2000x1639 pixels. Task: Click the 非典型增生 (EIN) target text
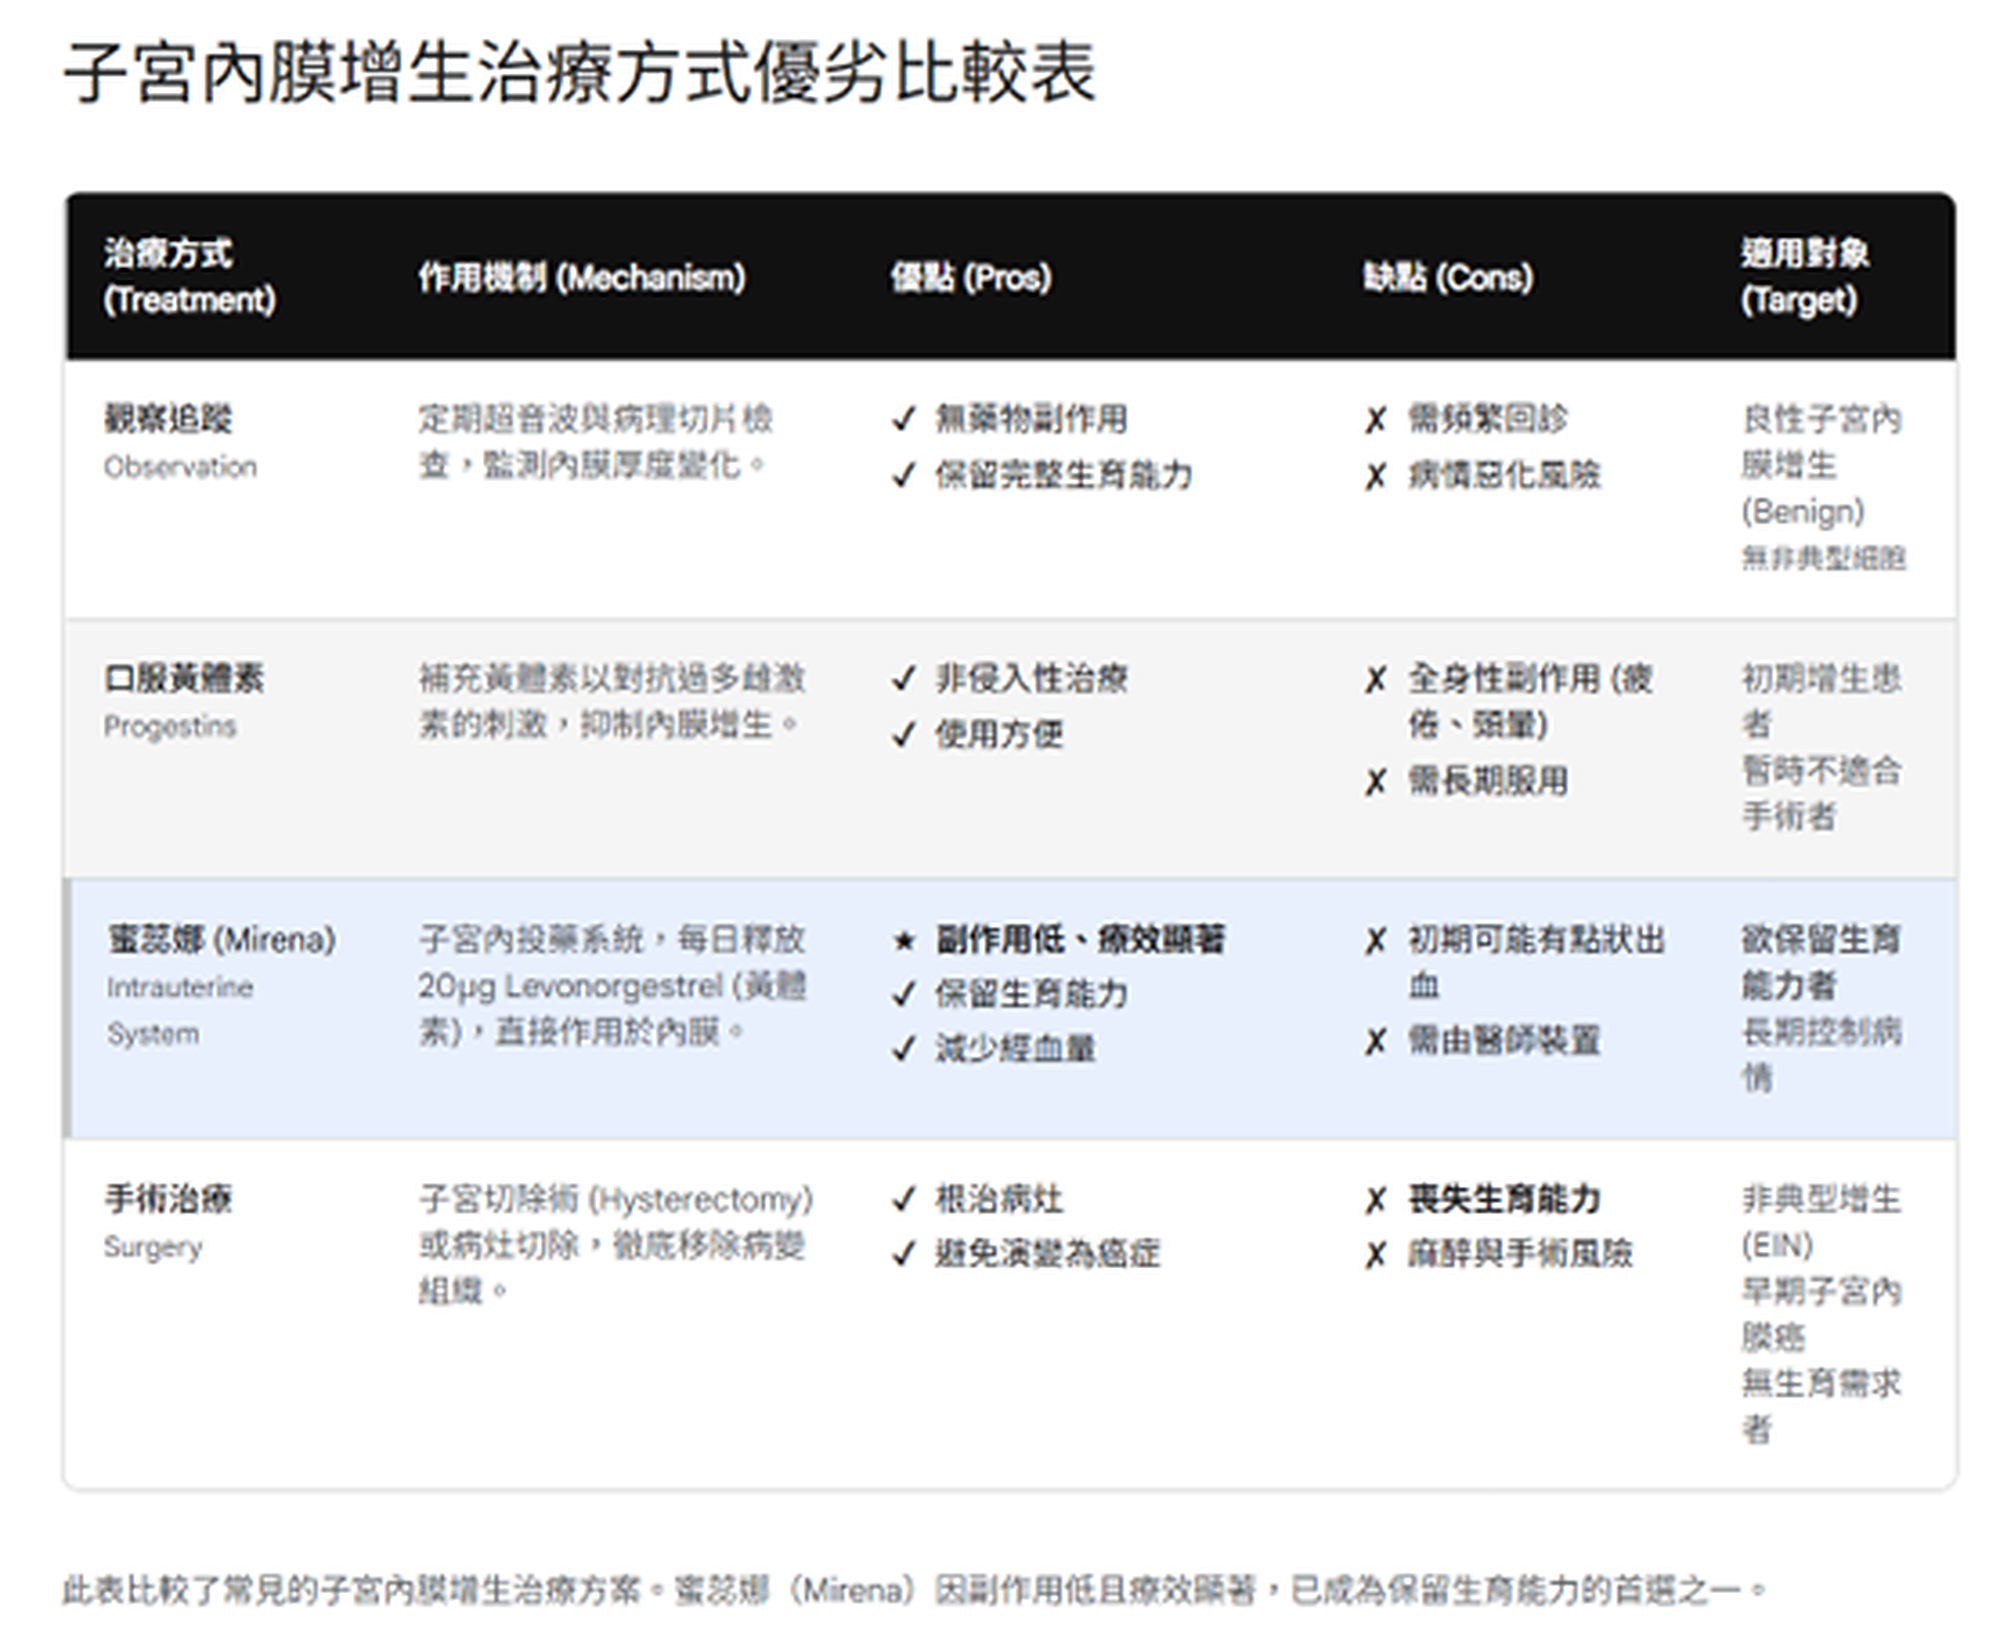pos(1821,1221)
